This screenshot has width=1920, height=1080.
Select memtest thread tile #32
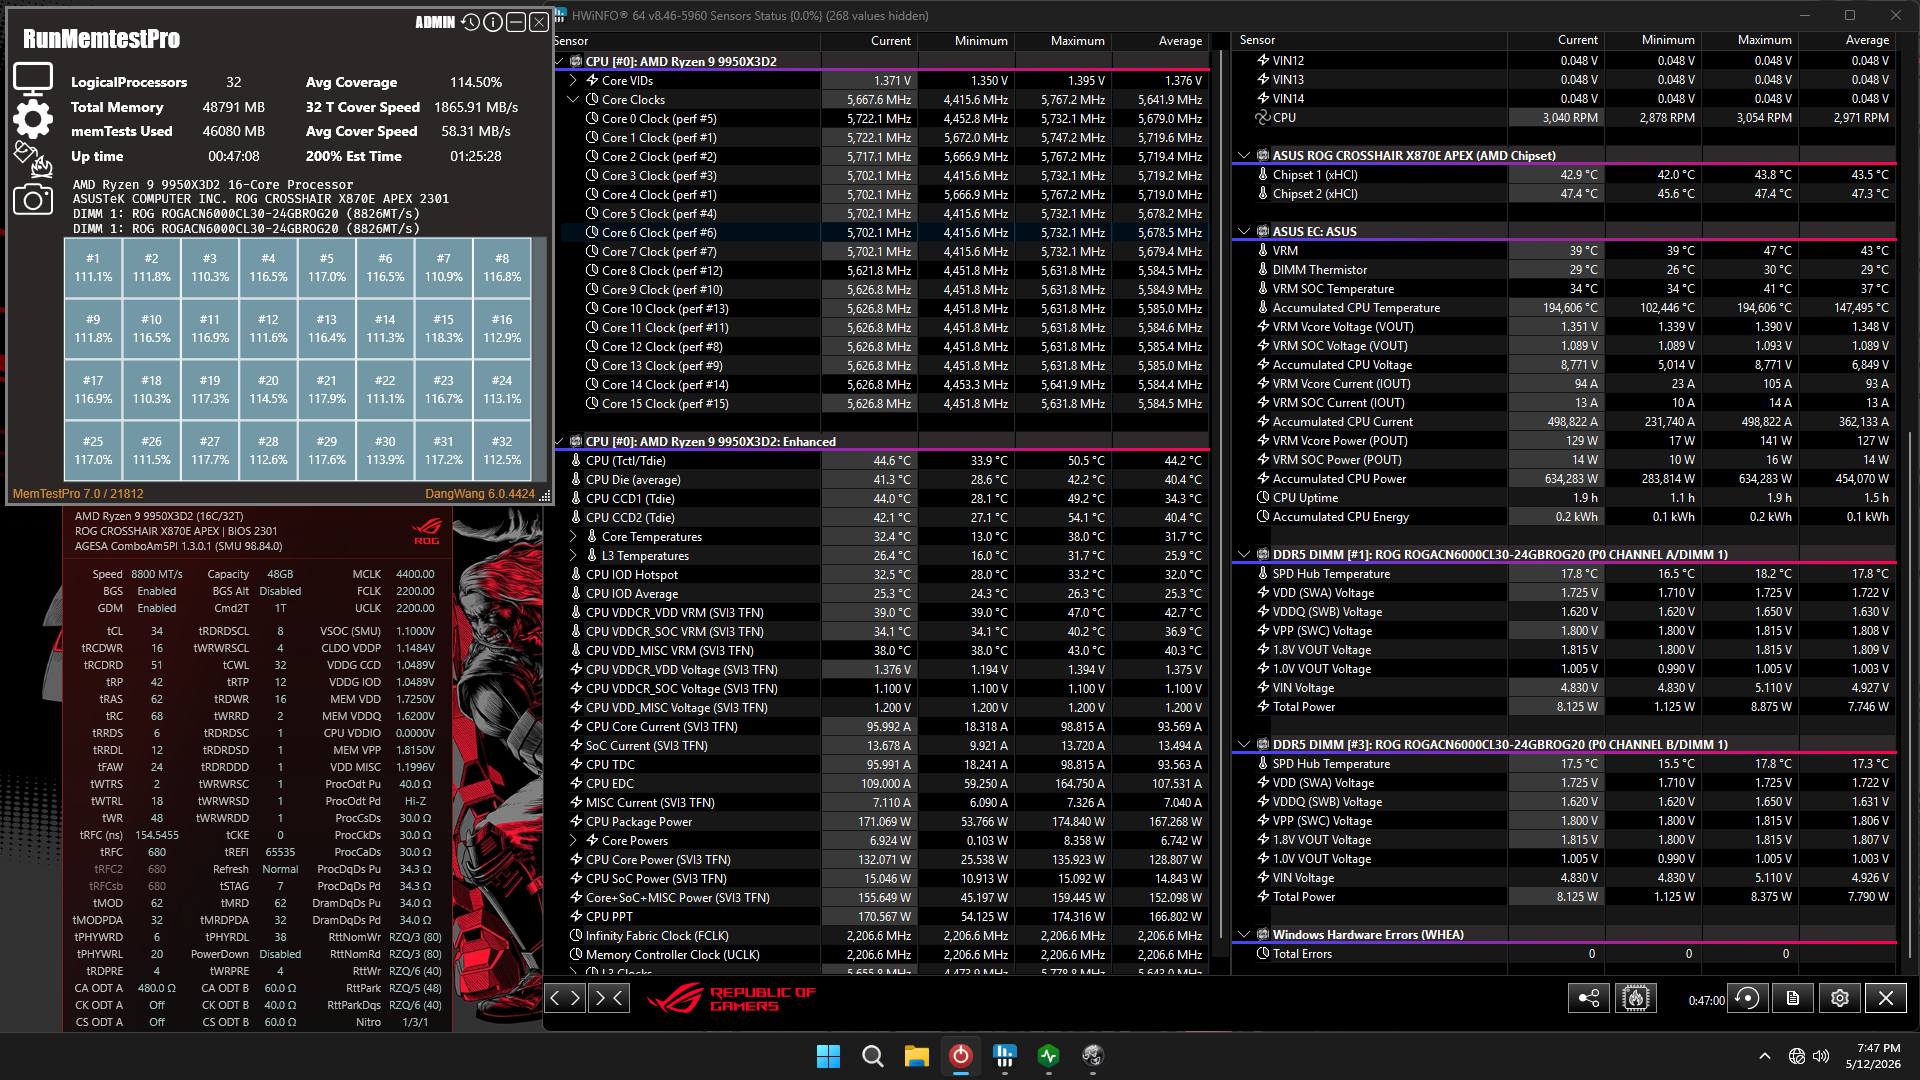pyautogui.click(x=502, y=450)
